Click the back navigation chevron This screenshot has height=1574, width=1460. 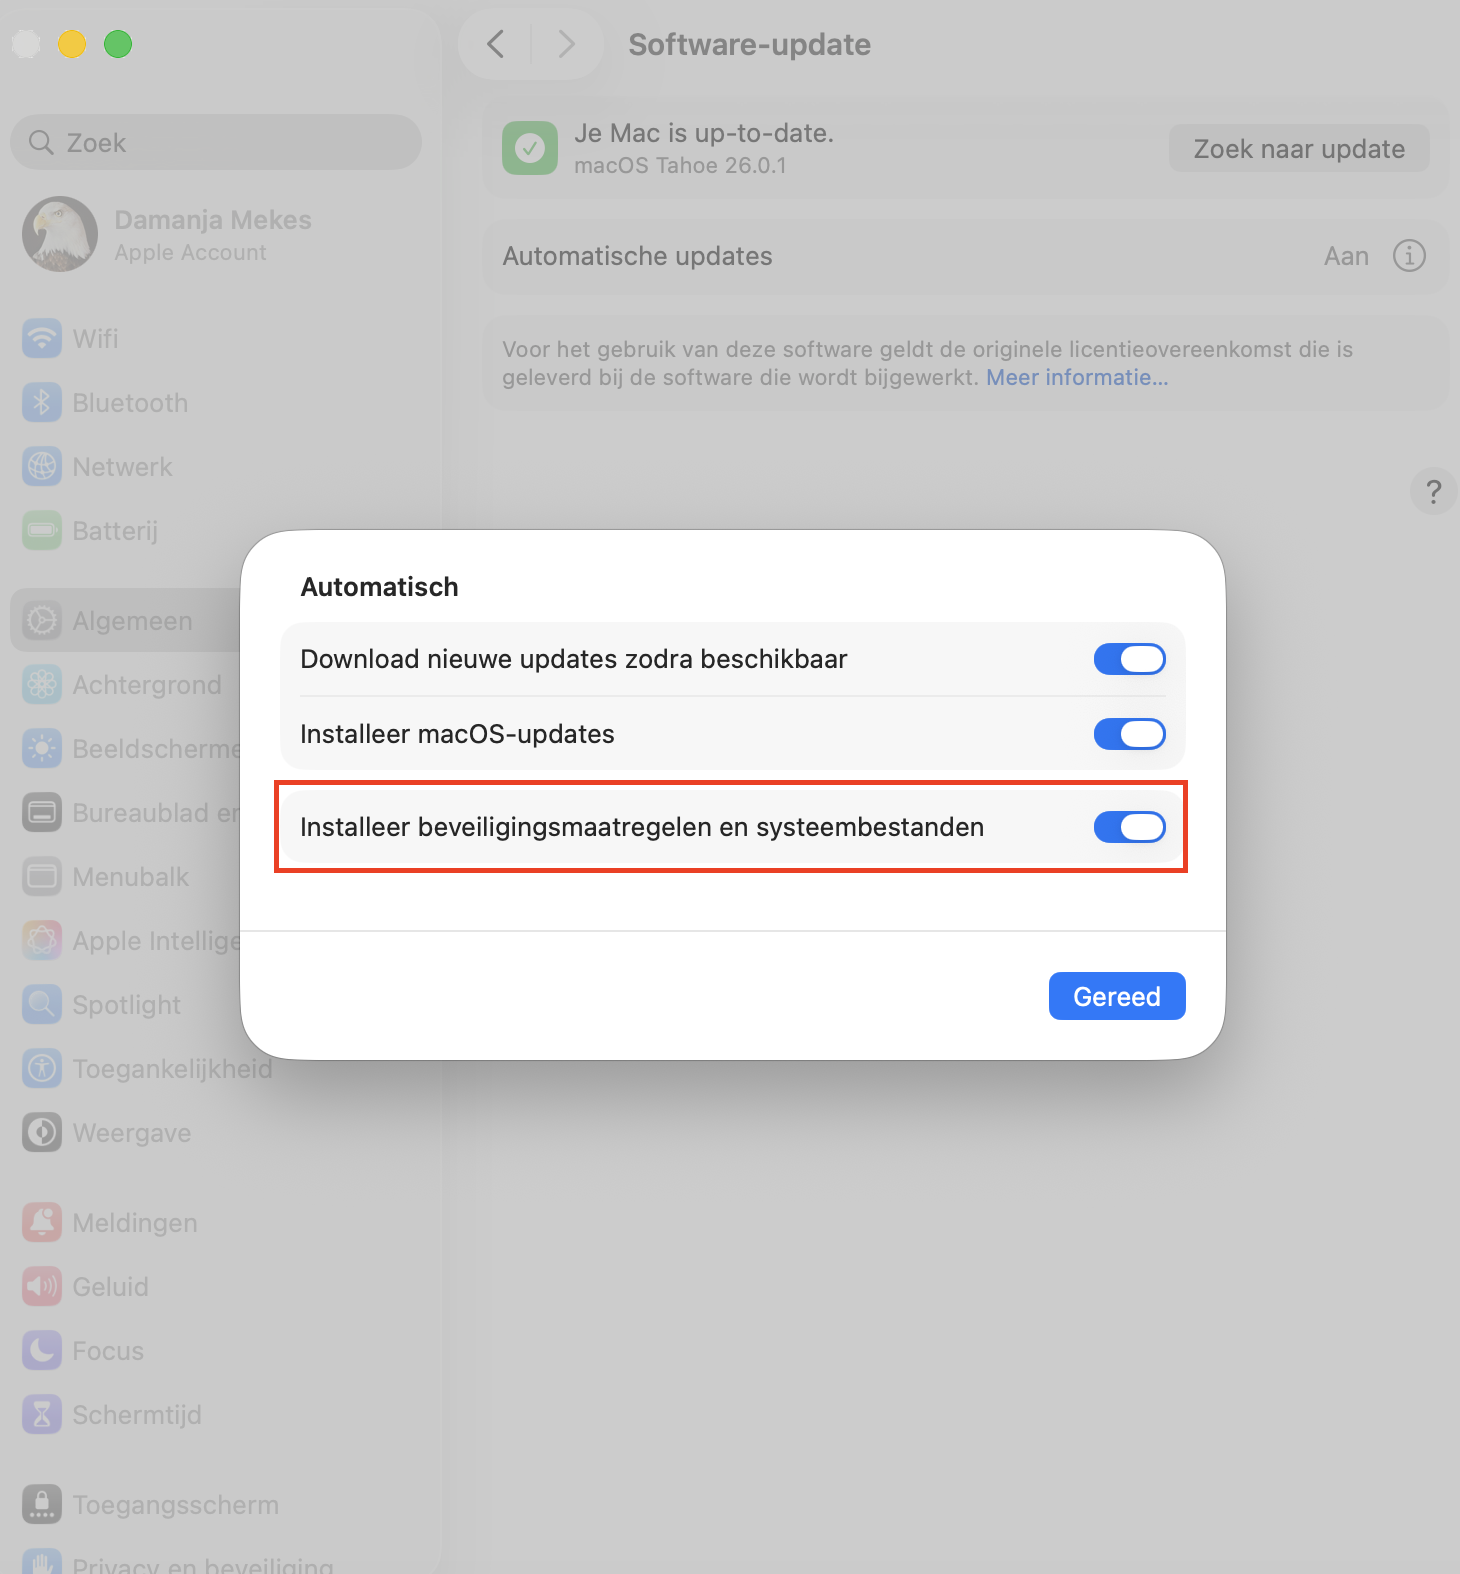point(495,44)
